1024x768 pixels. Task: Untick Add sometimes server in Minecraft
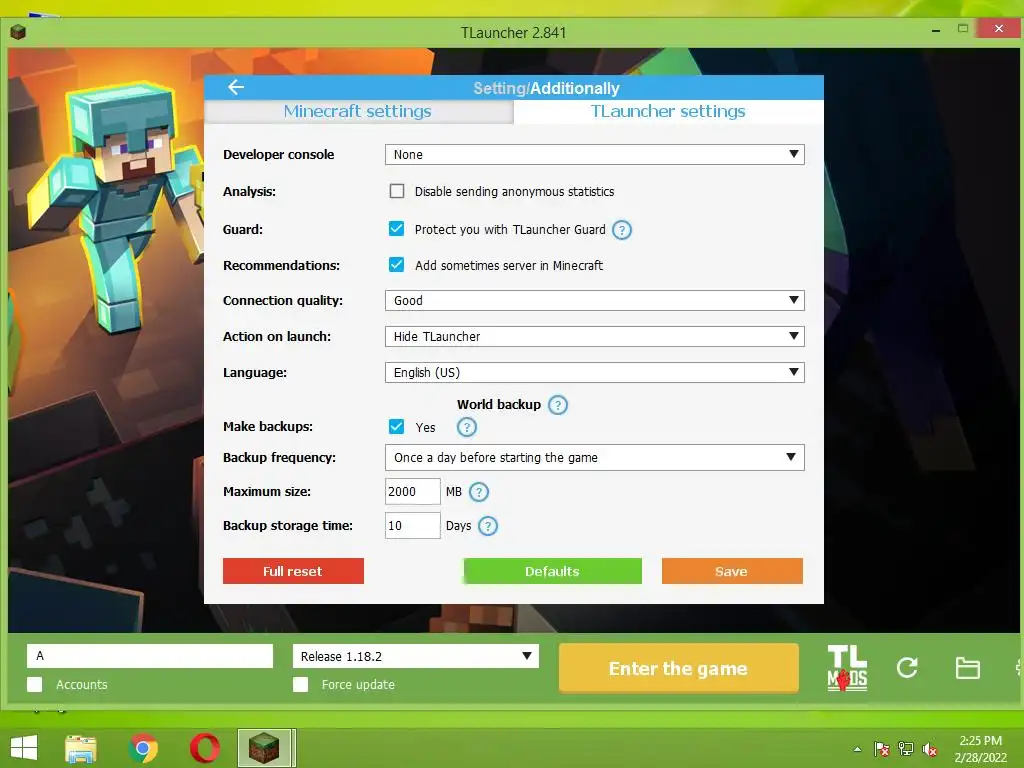click(x=396, y=264)
